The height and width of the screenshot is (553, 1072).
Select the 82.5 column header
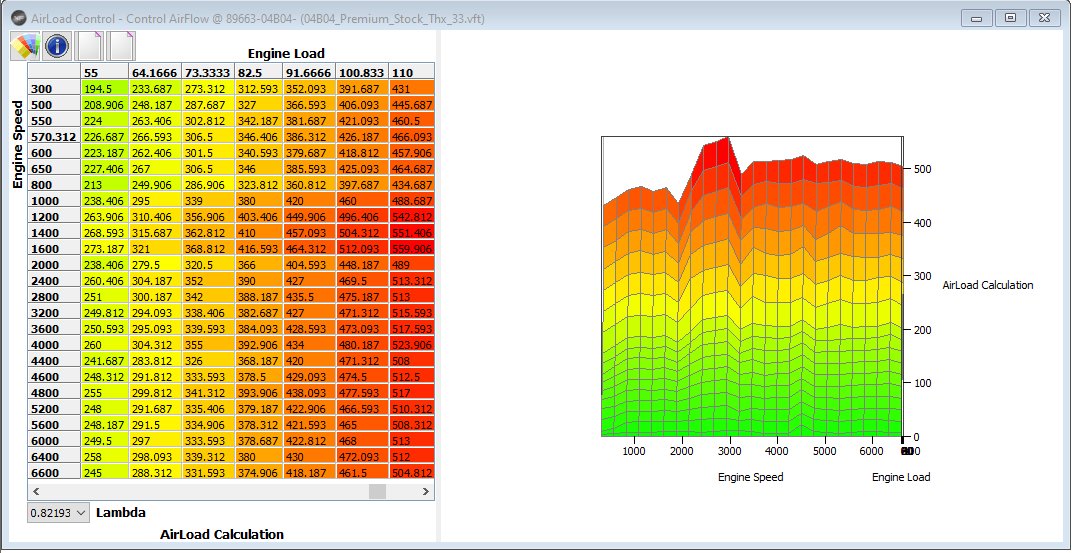click(259, 72)
